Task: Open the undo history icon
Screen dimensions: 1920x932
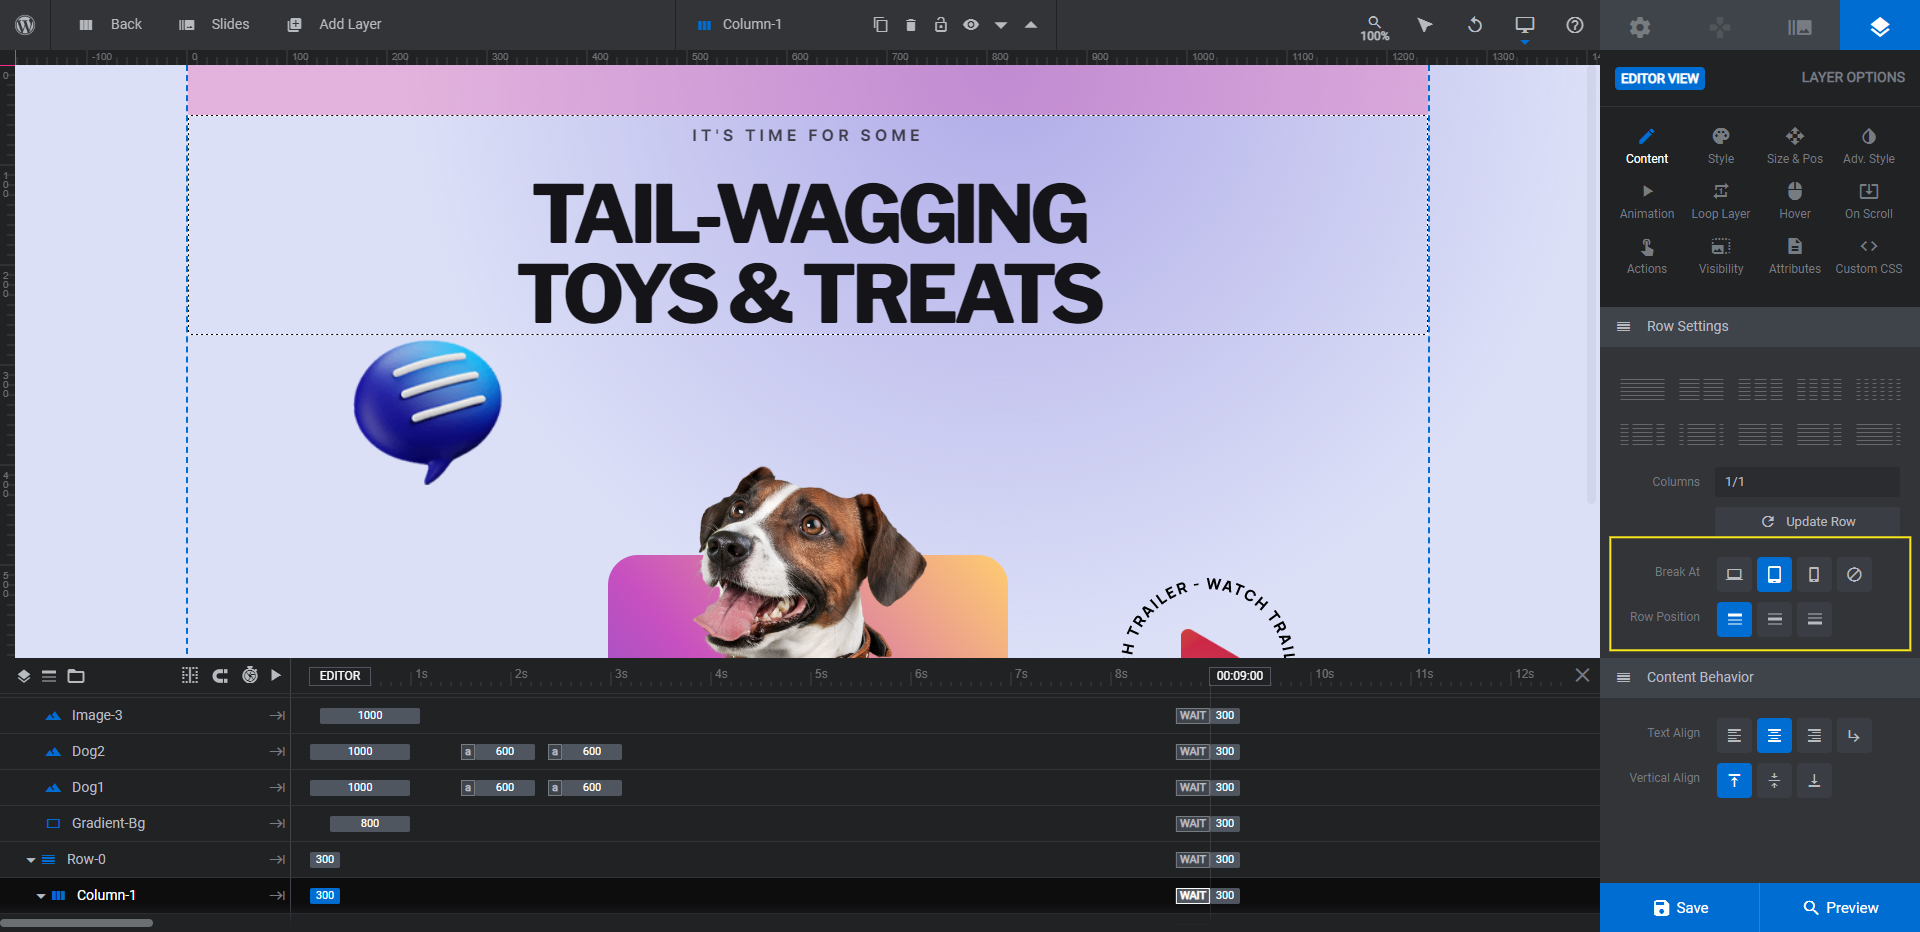Action: (1475, 25)
